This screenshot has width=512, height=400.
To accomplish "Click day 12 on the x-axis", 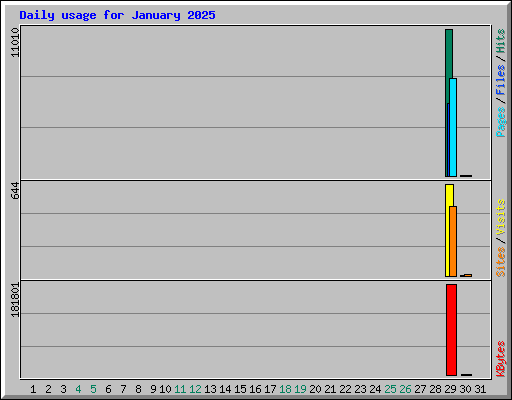I will tap(195, 389).
